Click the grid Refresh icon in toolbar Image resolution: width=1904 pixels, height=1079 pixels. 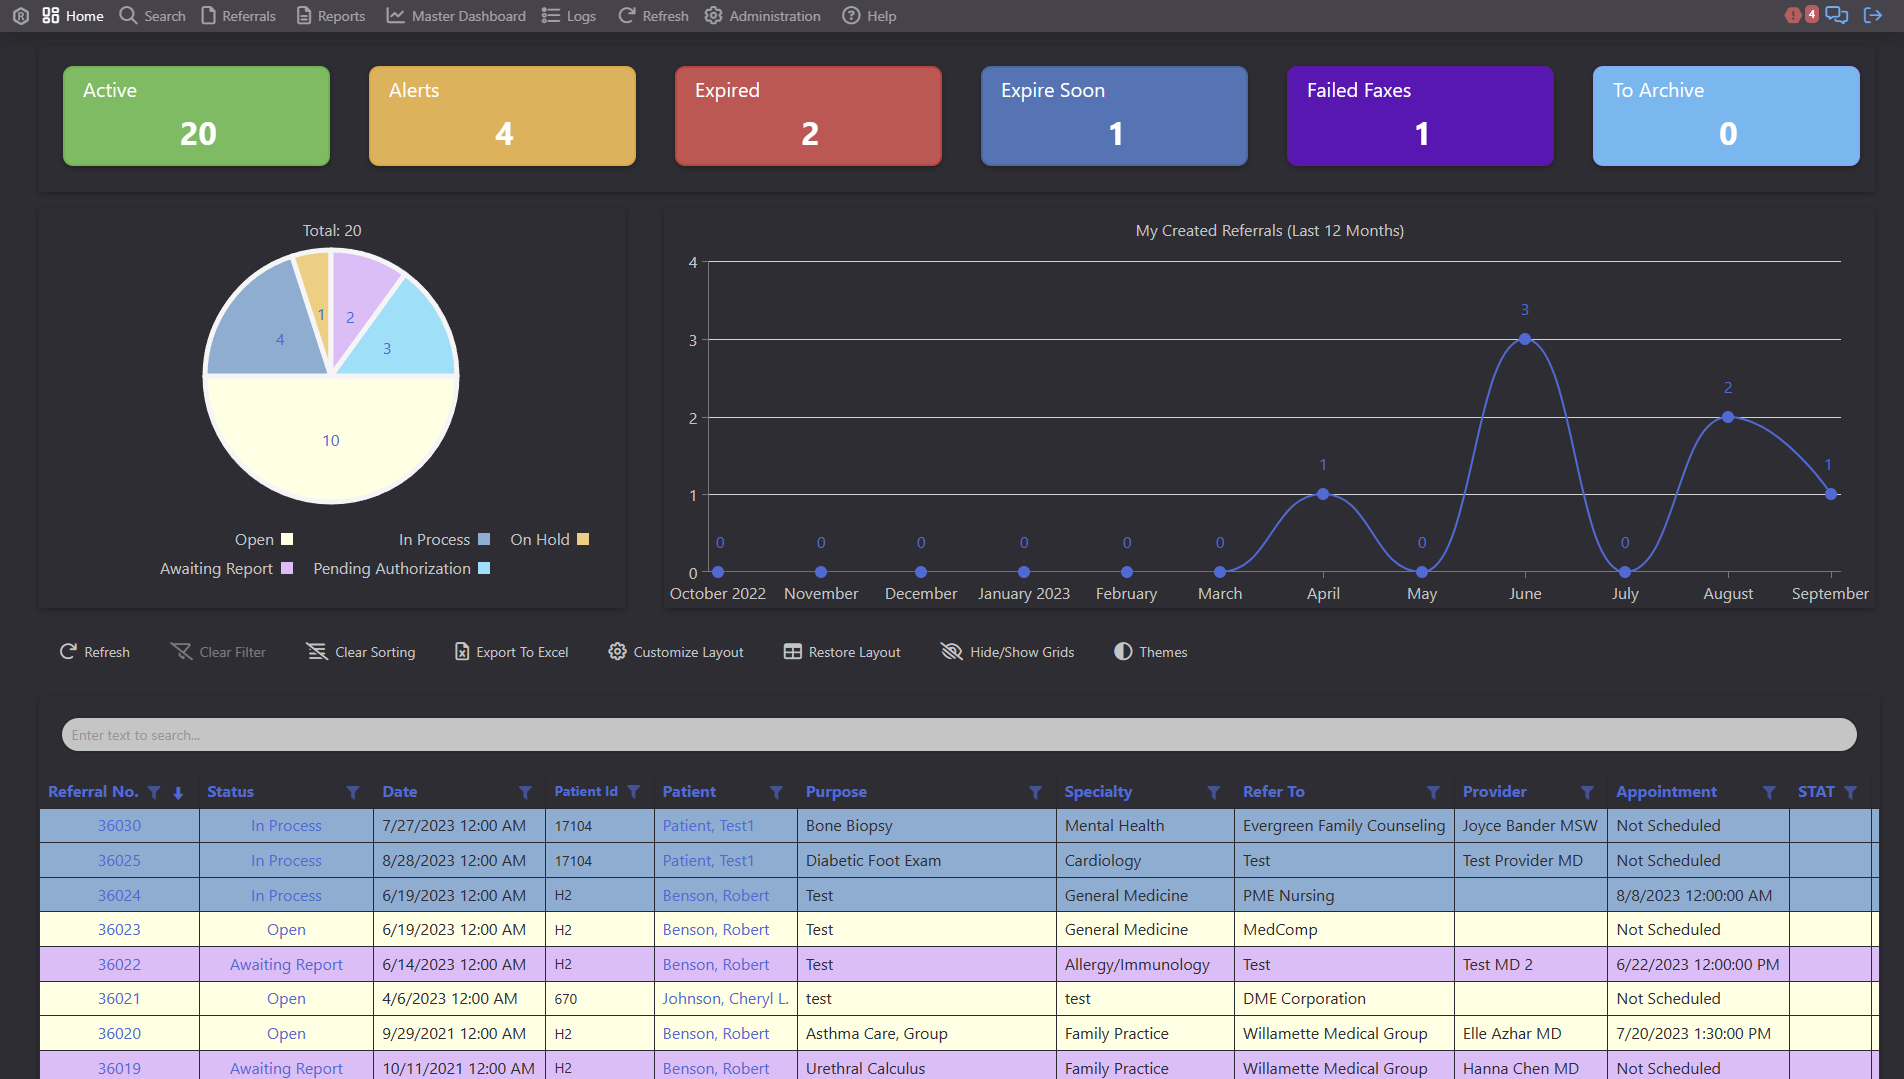68,652
